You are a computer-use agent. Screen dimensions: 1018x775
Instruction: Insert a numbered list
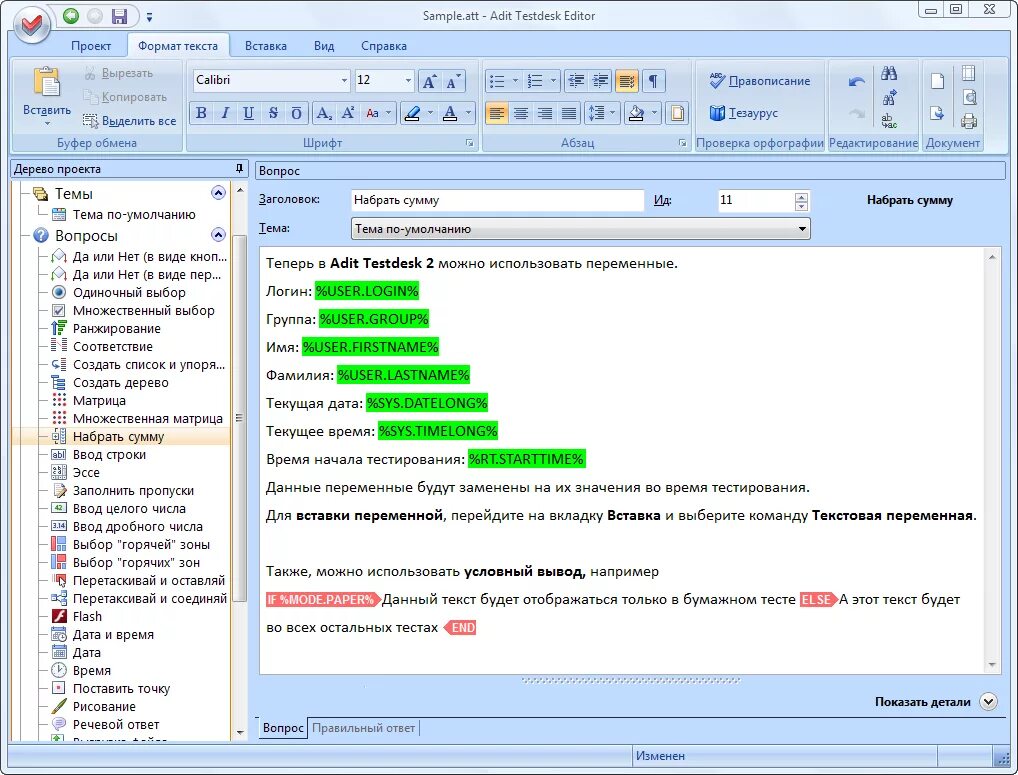coord(535,80)
